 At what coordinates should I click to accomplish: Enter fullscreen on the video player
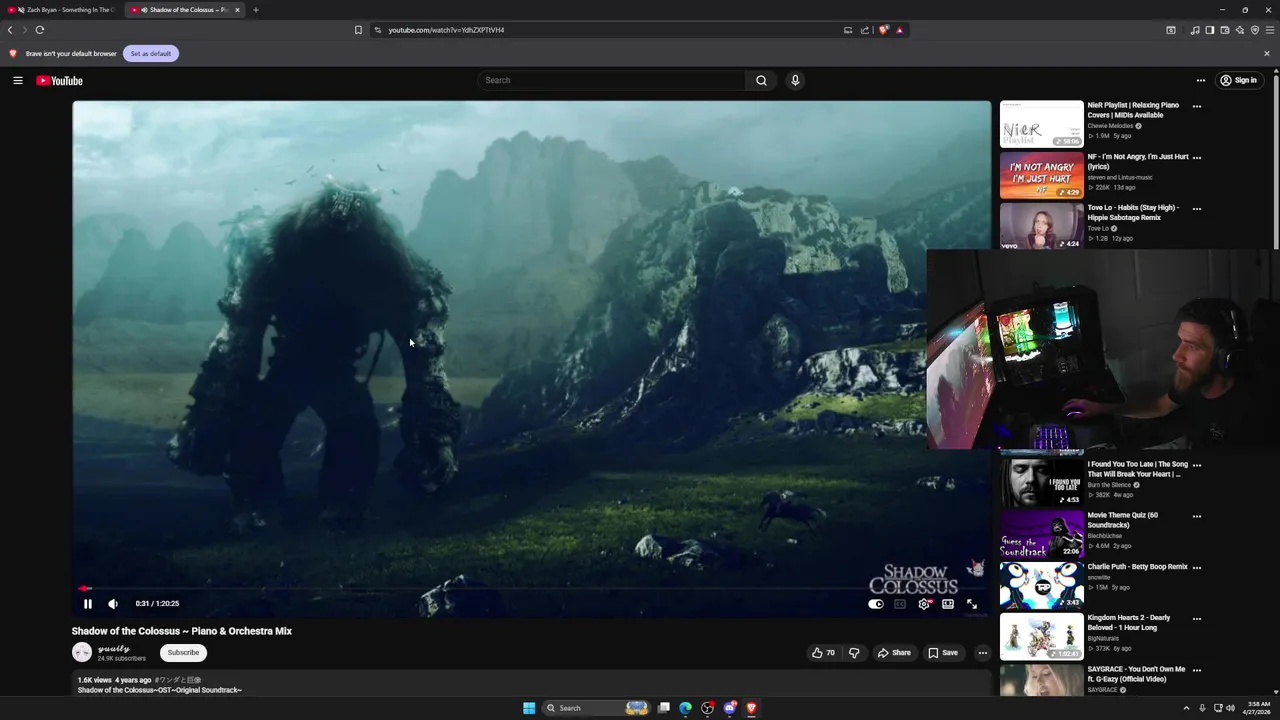click(x=972, y=604)
